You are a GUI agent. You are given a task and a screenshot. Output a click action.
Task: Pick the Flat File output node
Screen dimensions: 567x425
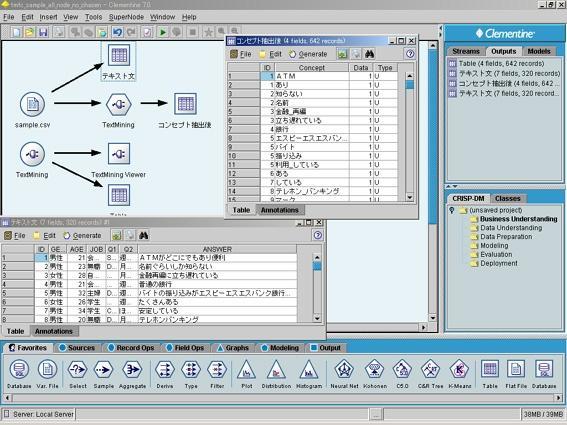[516, 370]
